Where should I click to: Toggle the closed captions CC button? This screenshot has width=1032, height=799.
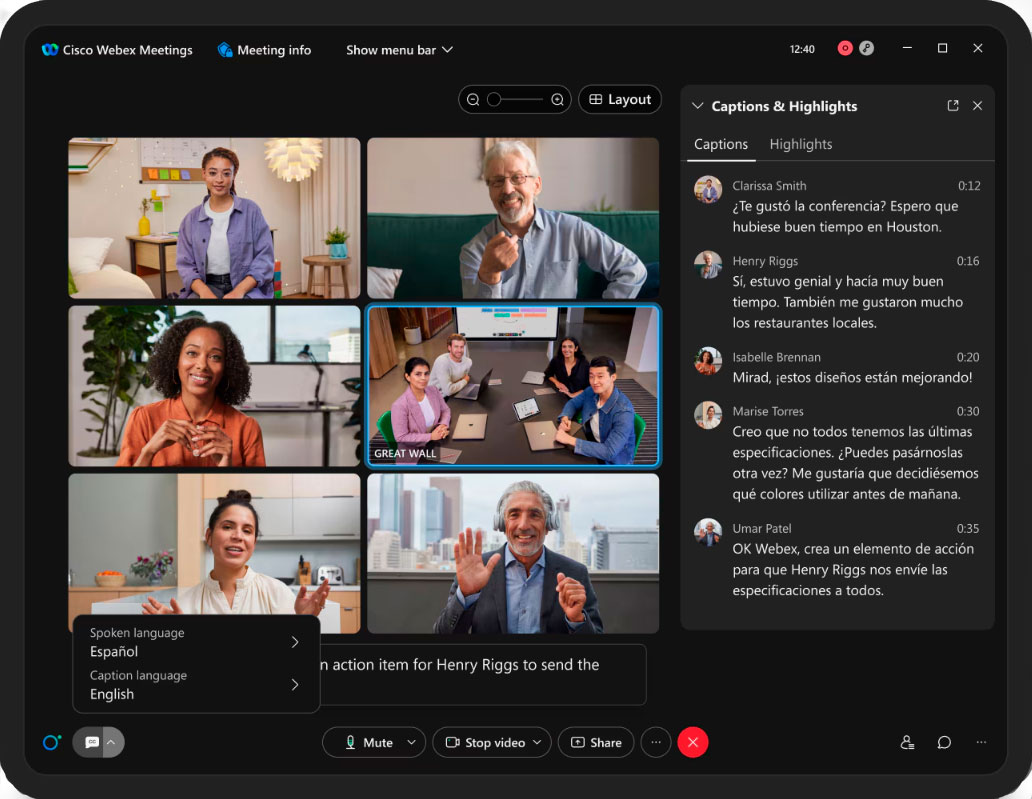91,742
